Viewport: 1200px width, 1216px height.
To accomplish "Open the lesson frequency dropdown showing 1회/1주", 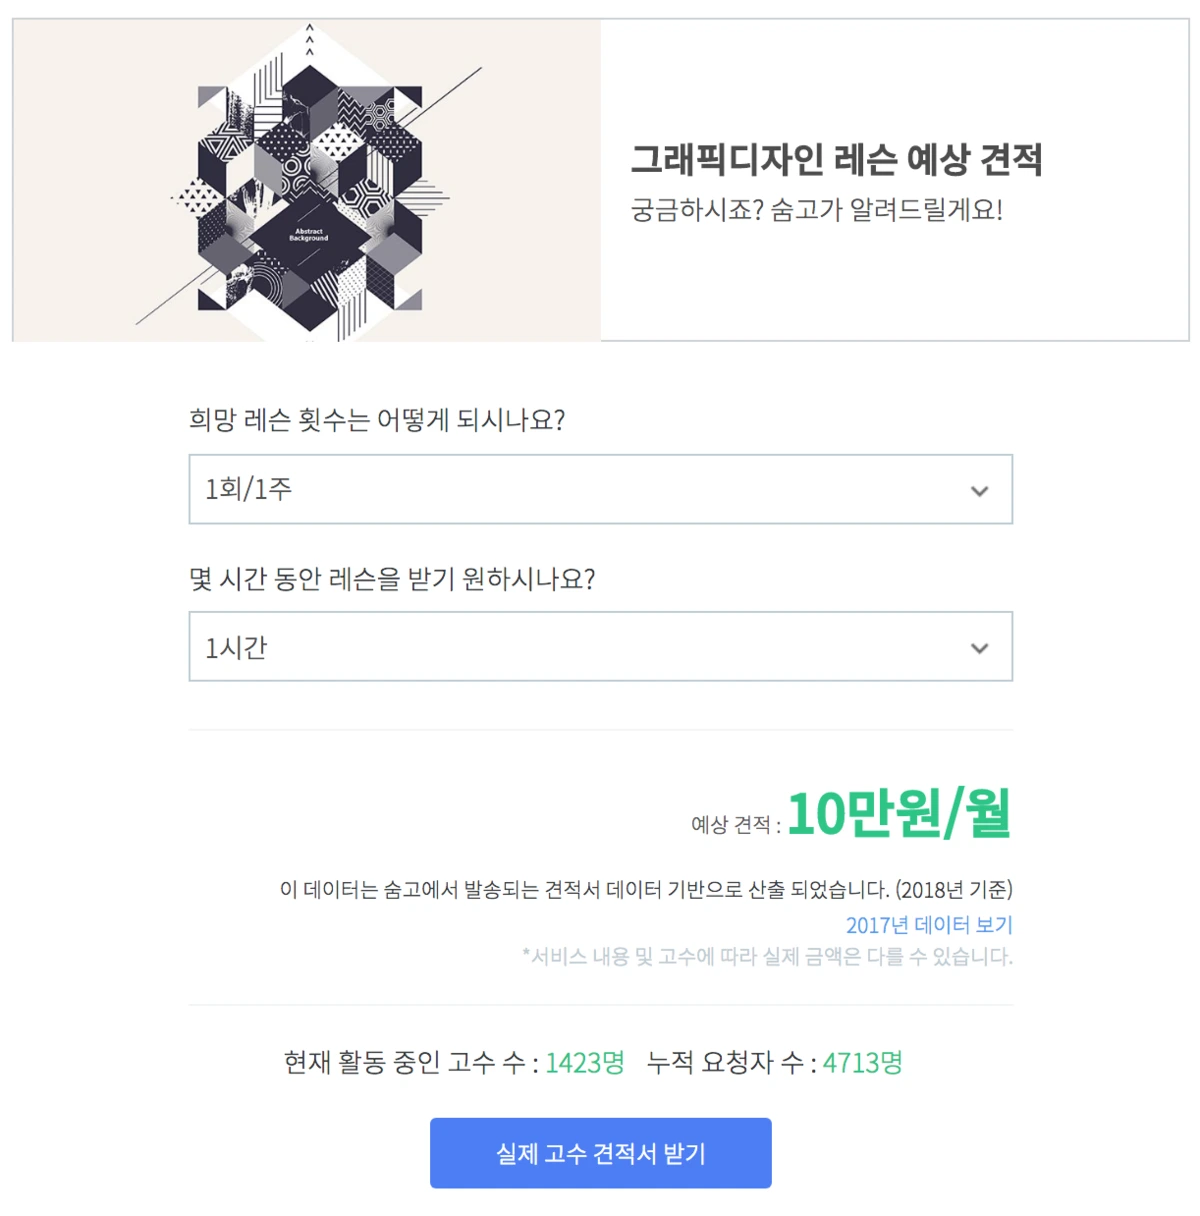I will (600, 489).
